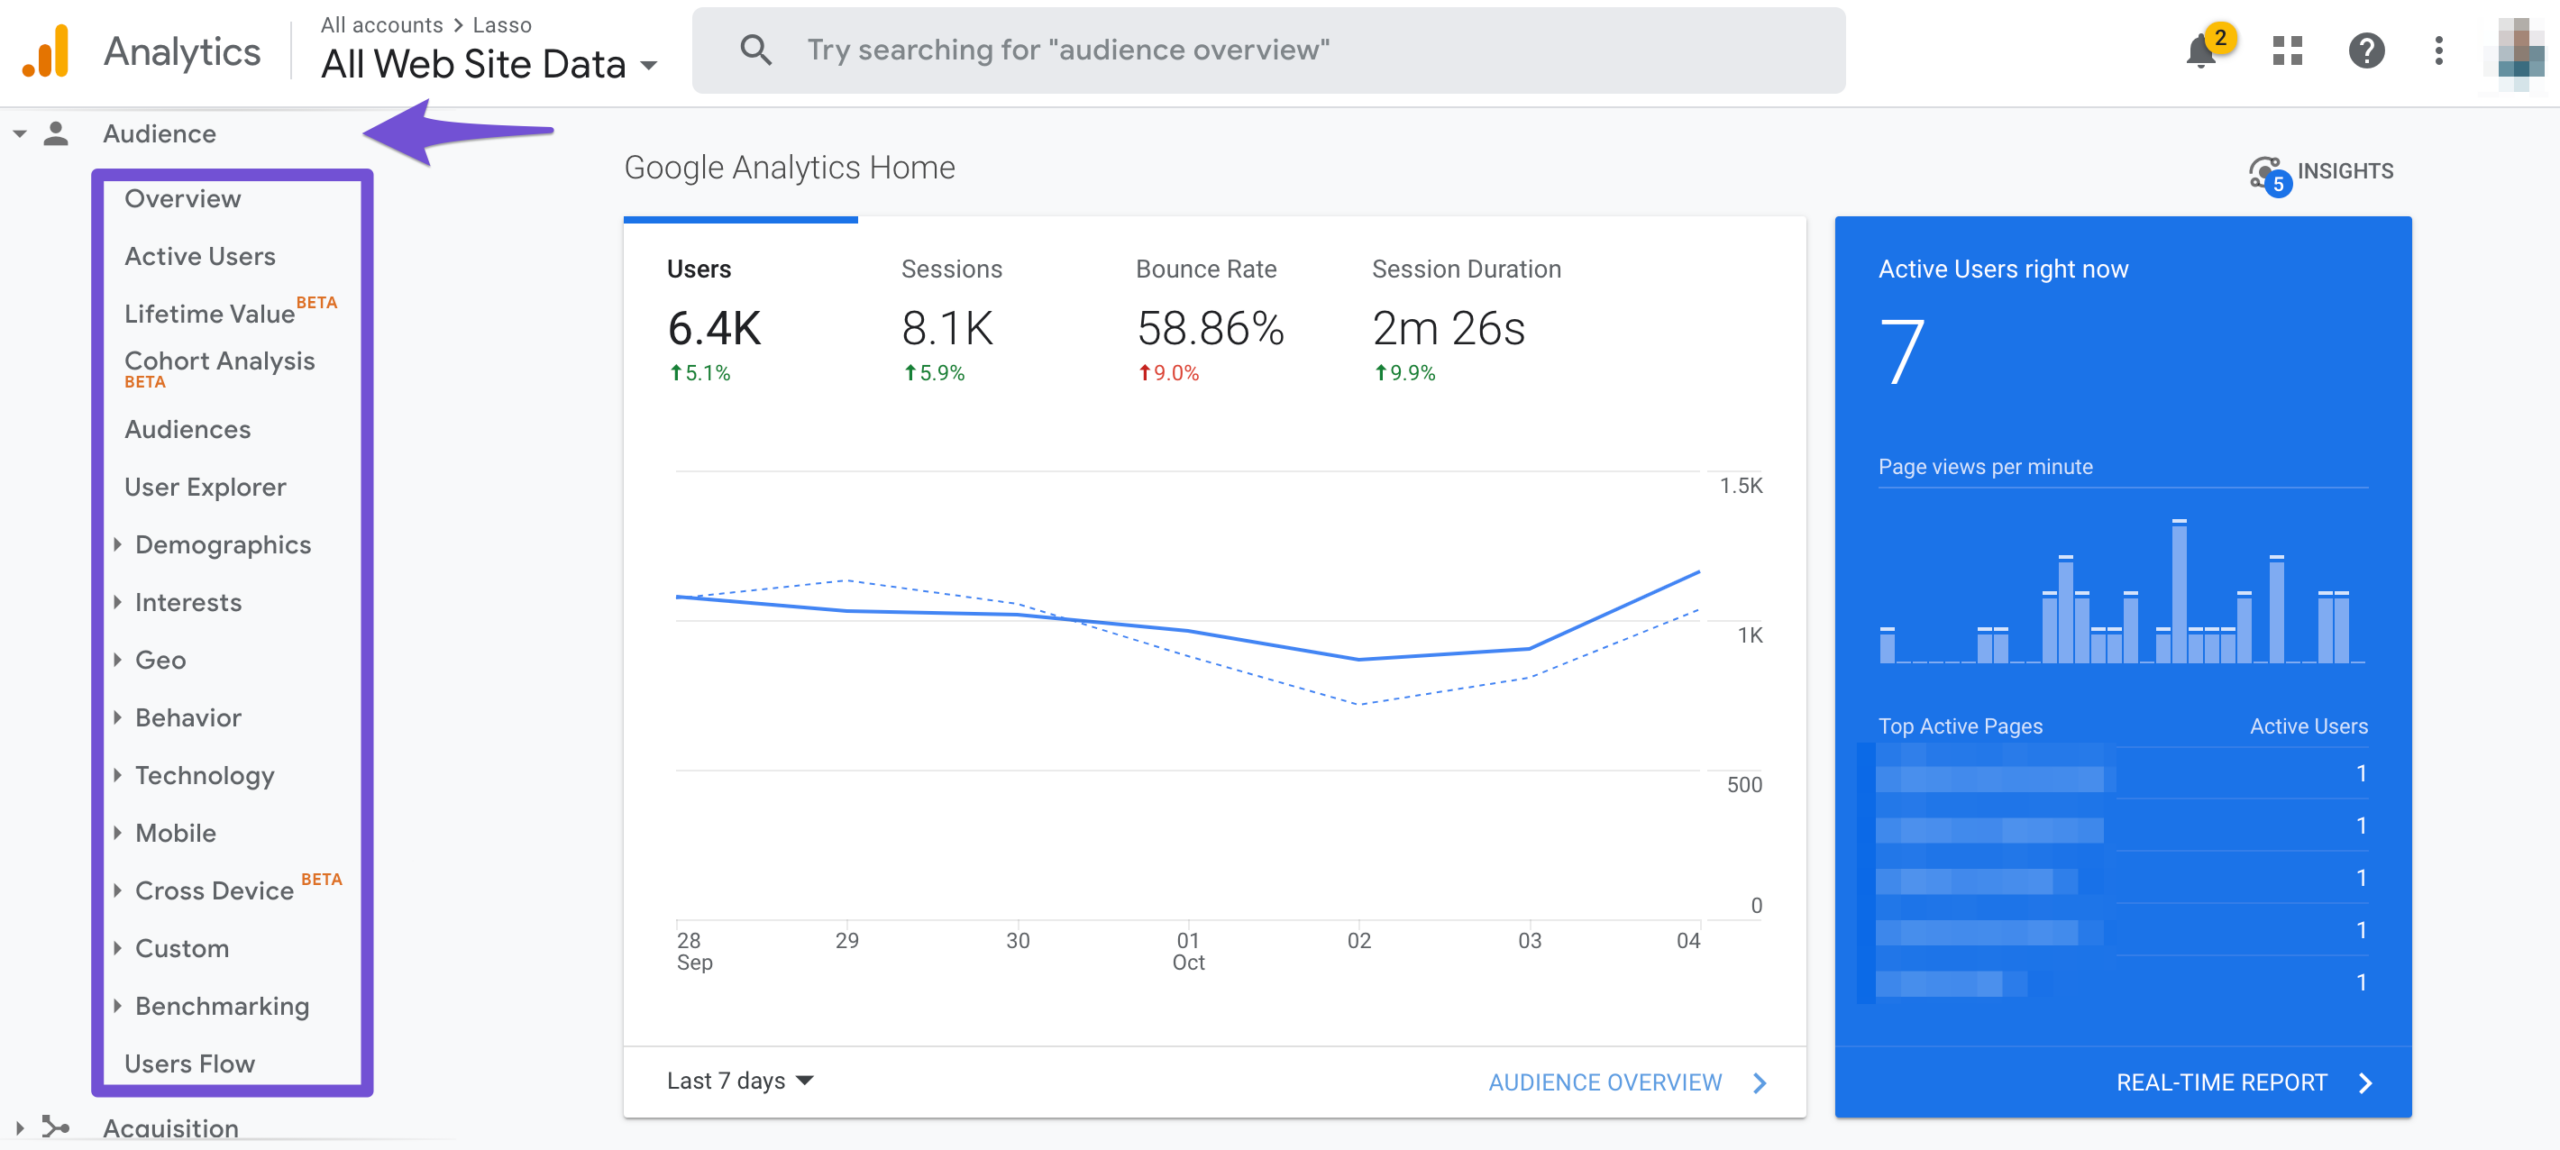2560x1150 pixels.
Task: Expand the Cross Device submenu
Action: pos(117,891)
